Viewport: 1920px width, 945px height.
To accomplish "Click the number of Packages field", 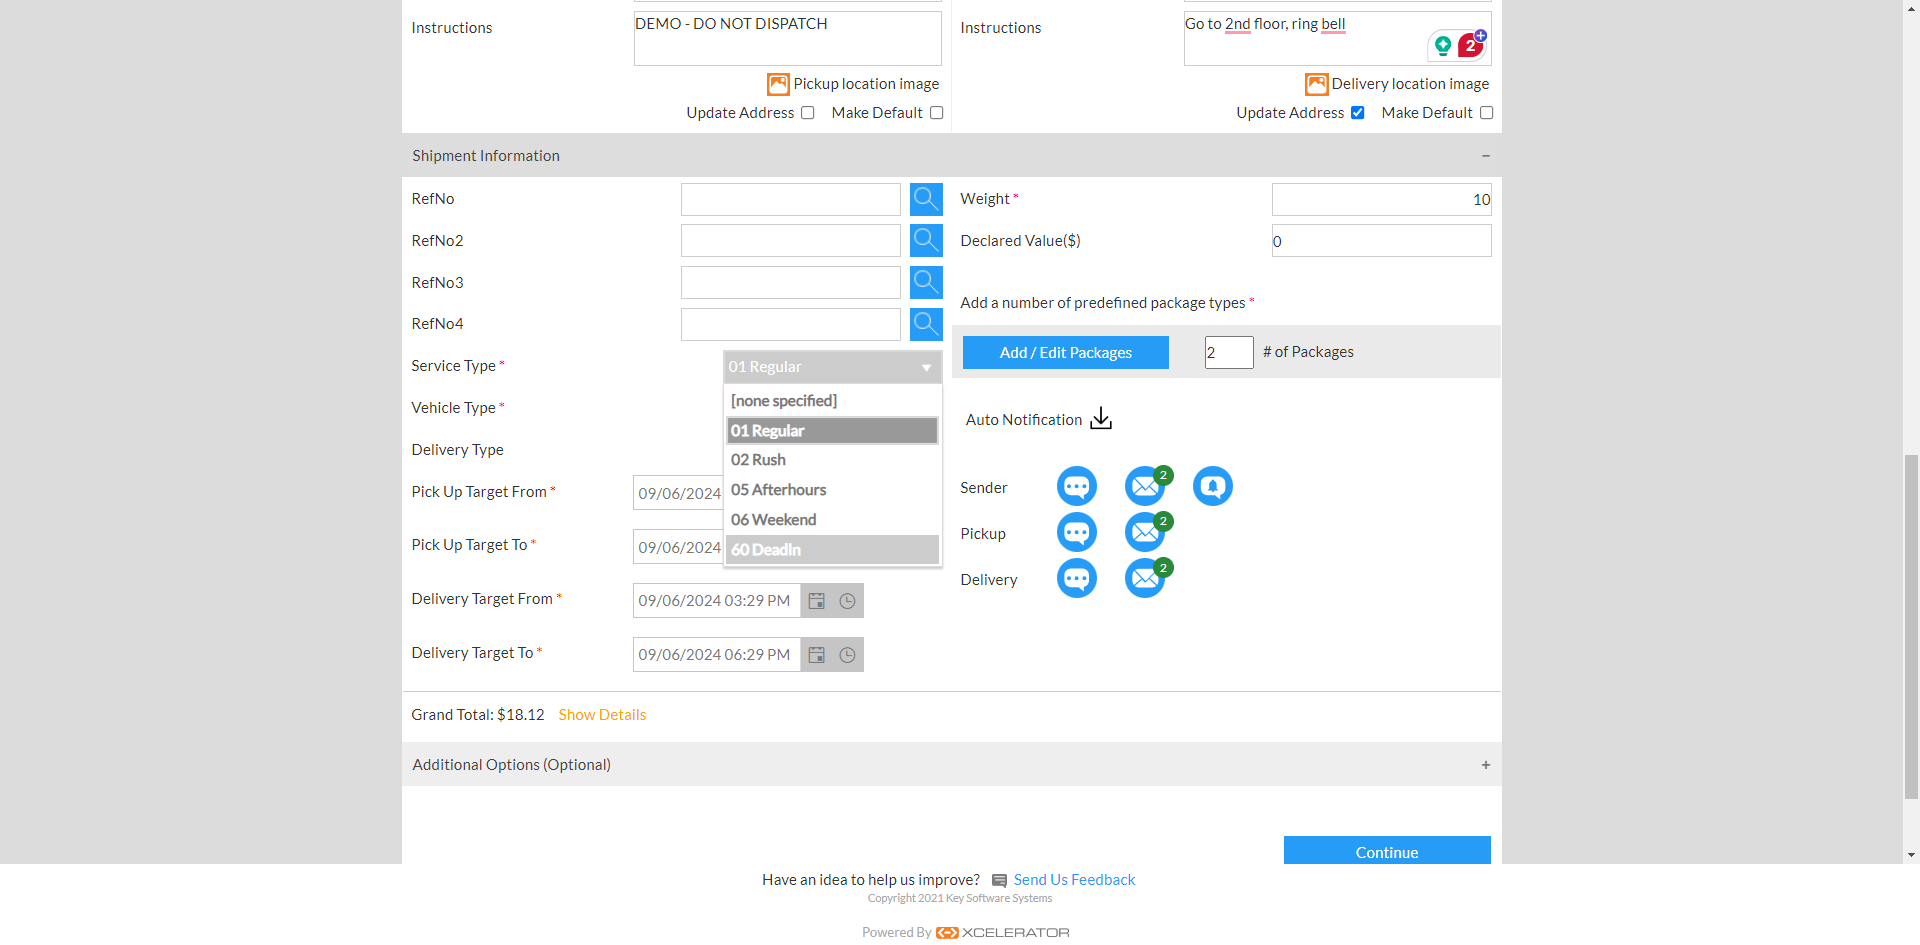I will [1229, 352].
